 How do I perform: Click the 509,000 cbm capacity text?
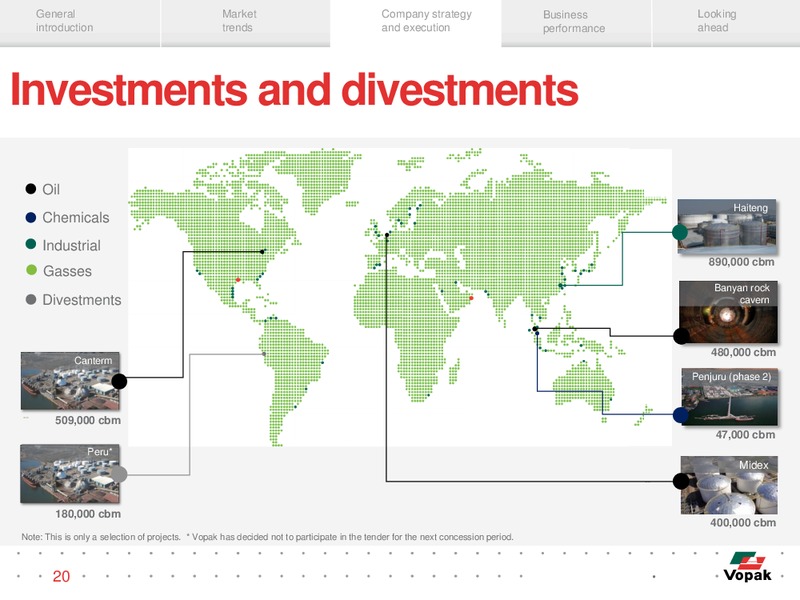88,420
